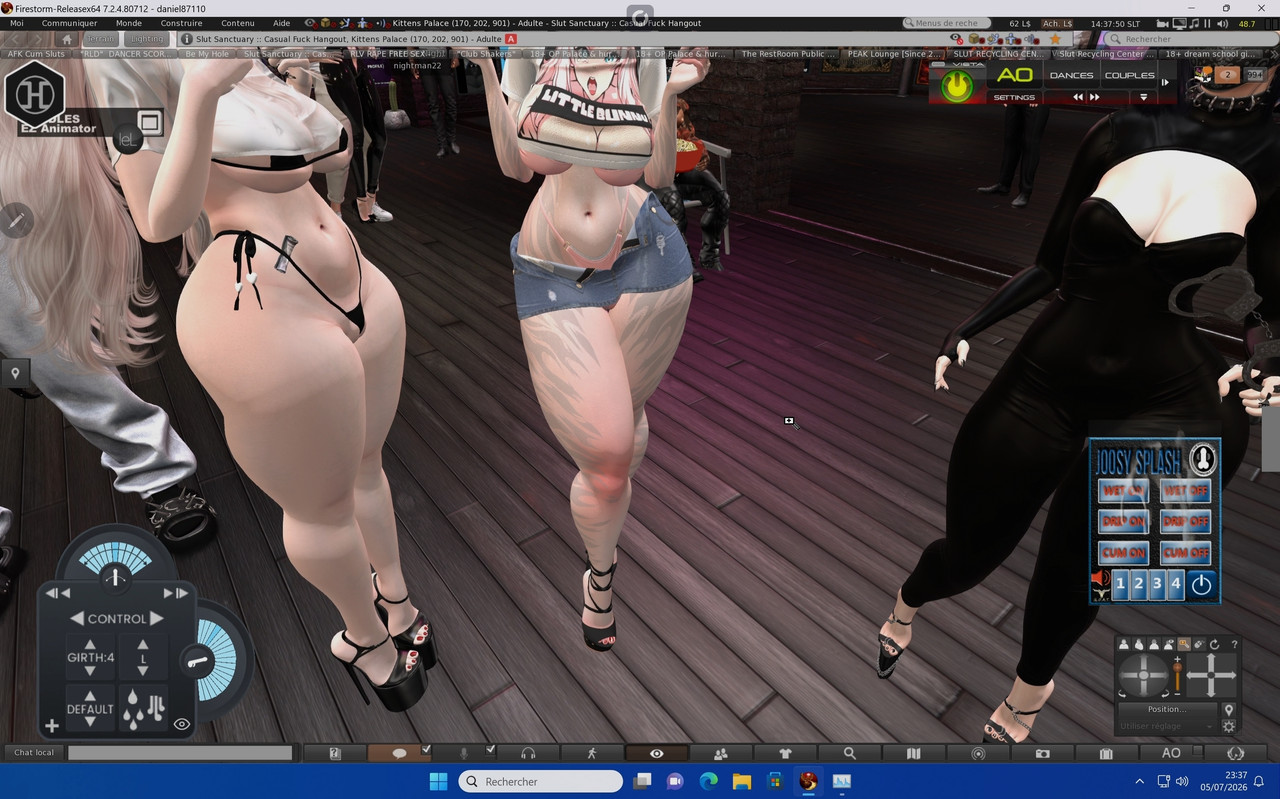Click the green Vista AO power button
1280x799 pixels.
point(957,87)
